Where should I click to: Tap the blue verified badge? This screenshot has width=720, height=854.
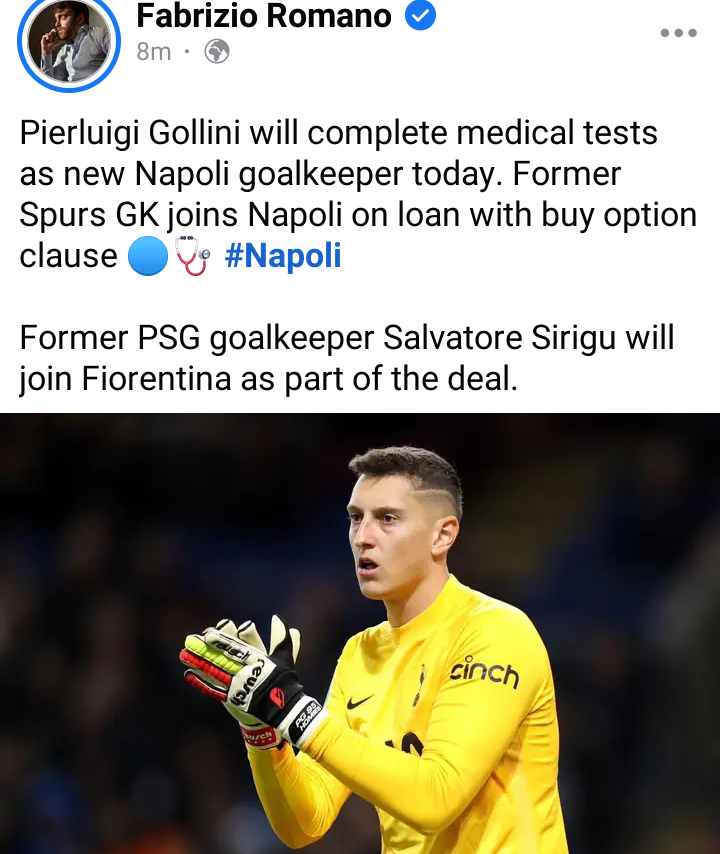coord(420,15)
